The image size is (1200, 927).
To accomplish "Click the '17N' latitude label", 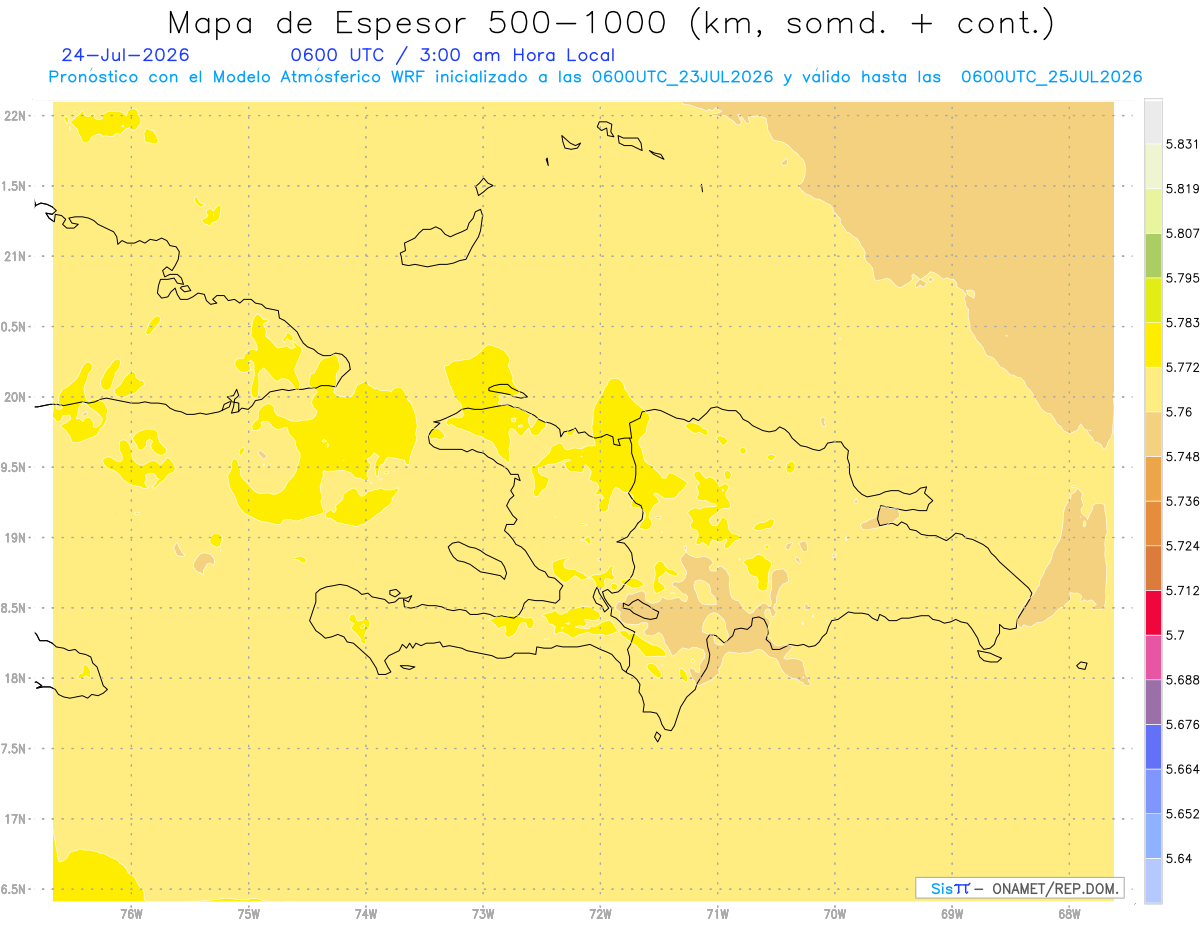I will point(17,819).
